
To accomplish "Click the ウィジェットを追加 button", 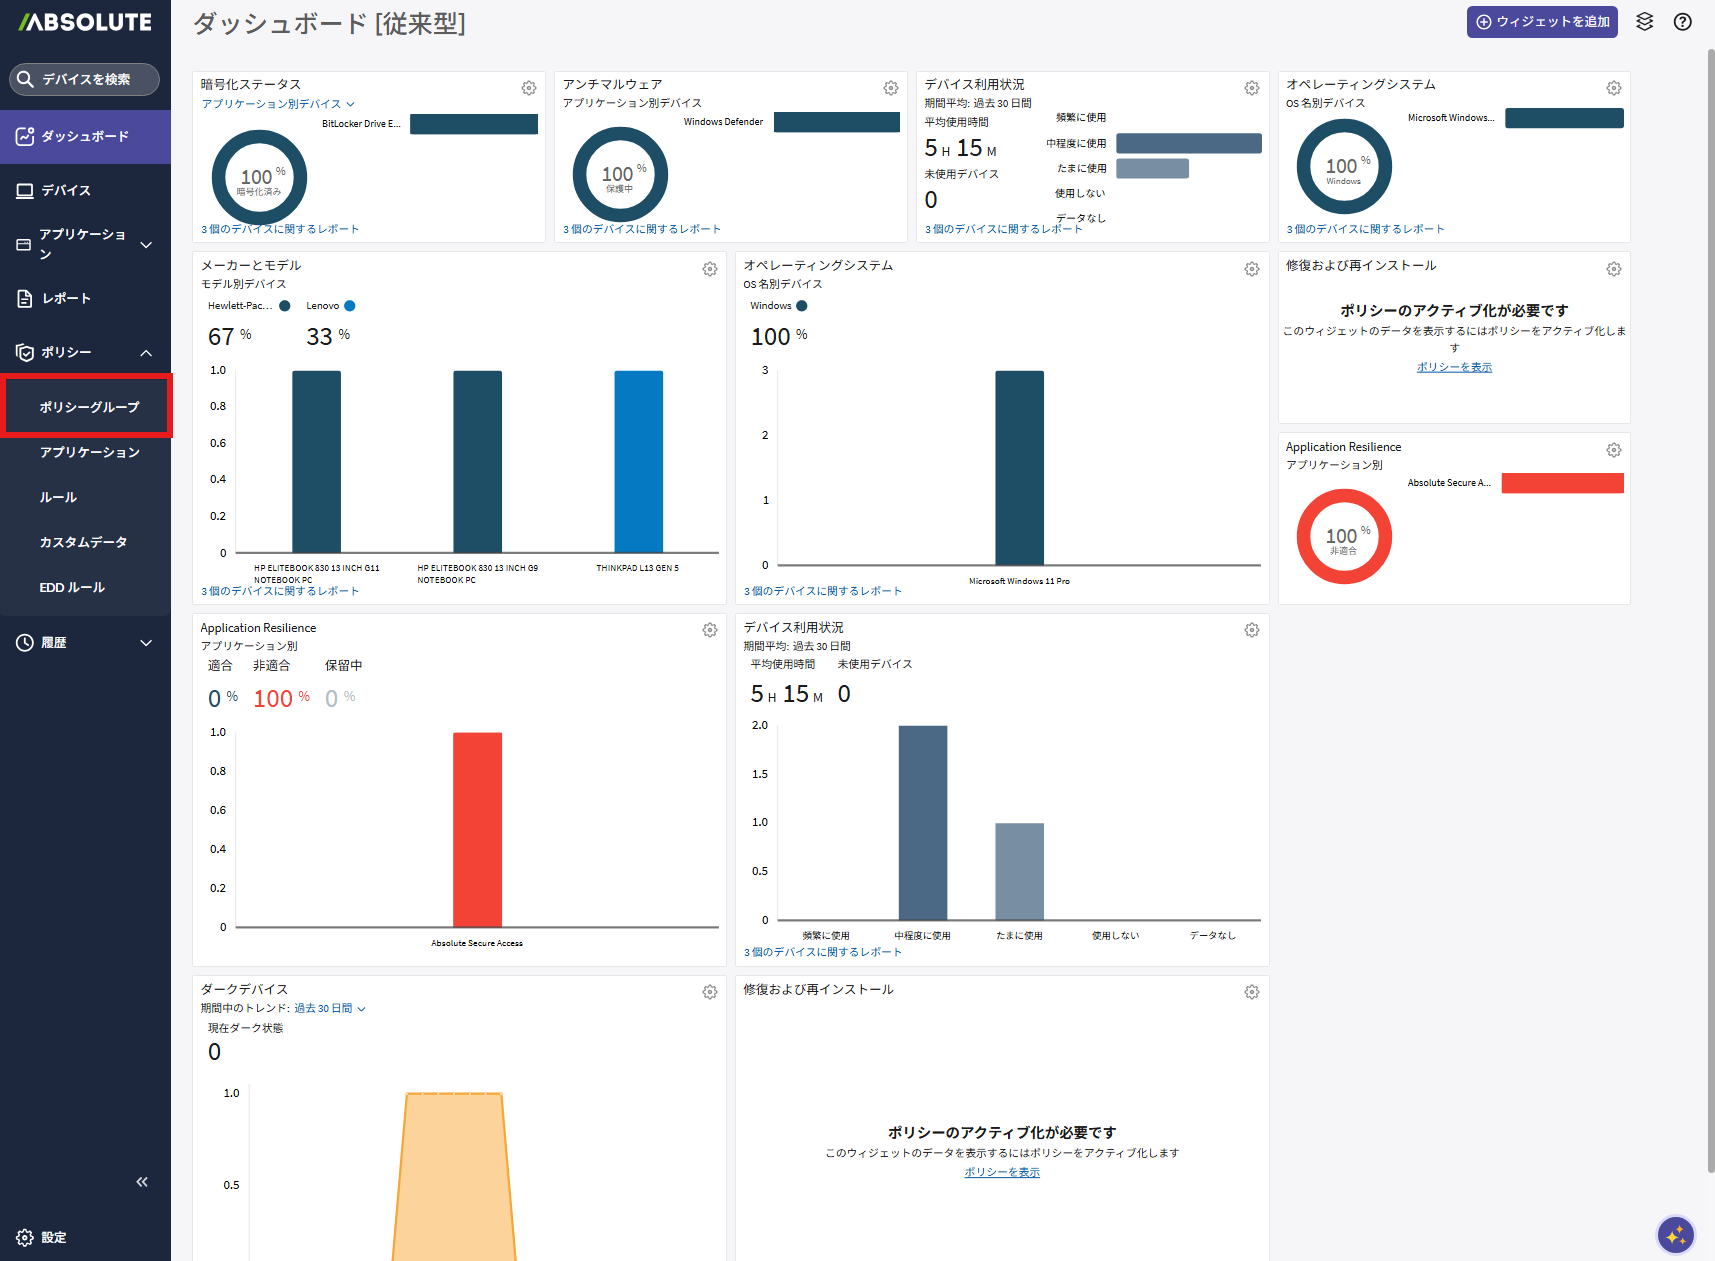I will tap(1542, 22).
